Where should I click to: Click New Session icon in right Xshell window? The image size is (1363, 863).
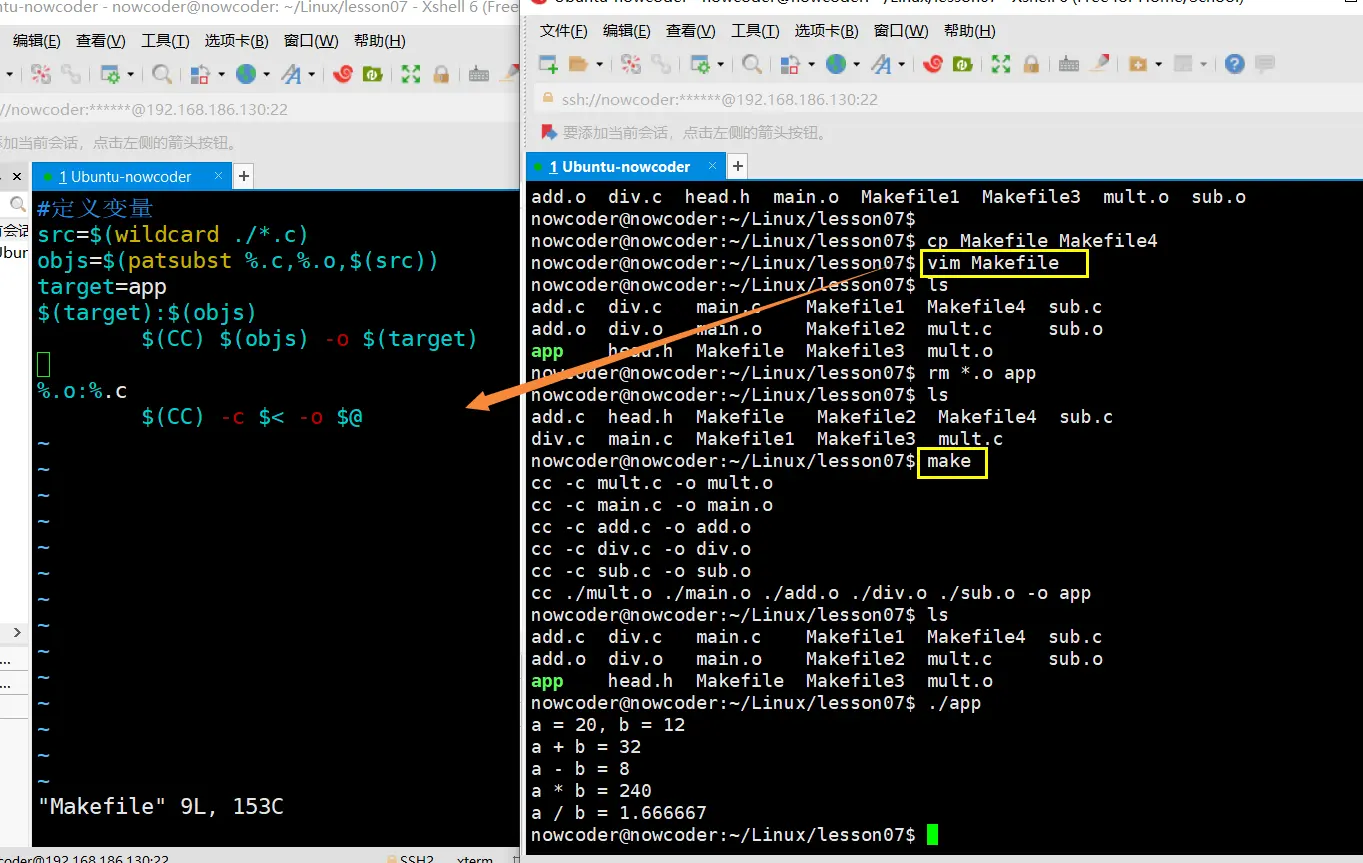point(548,64)
